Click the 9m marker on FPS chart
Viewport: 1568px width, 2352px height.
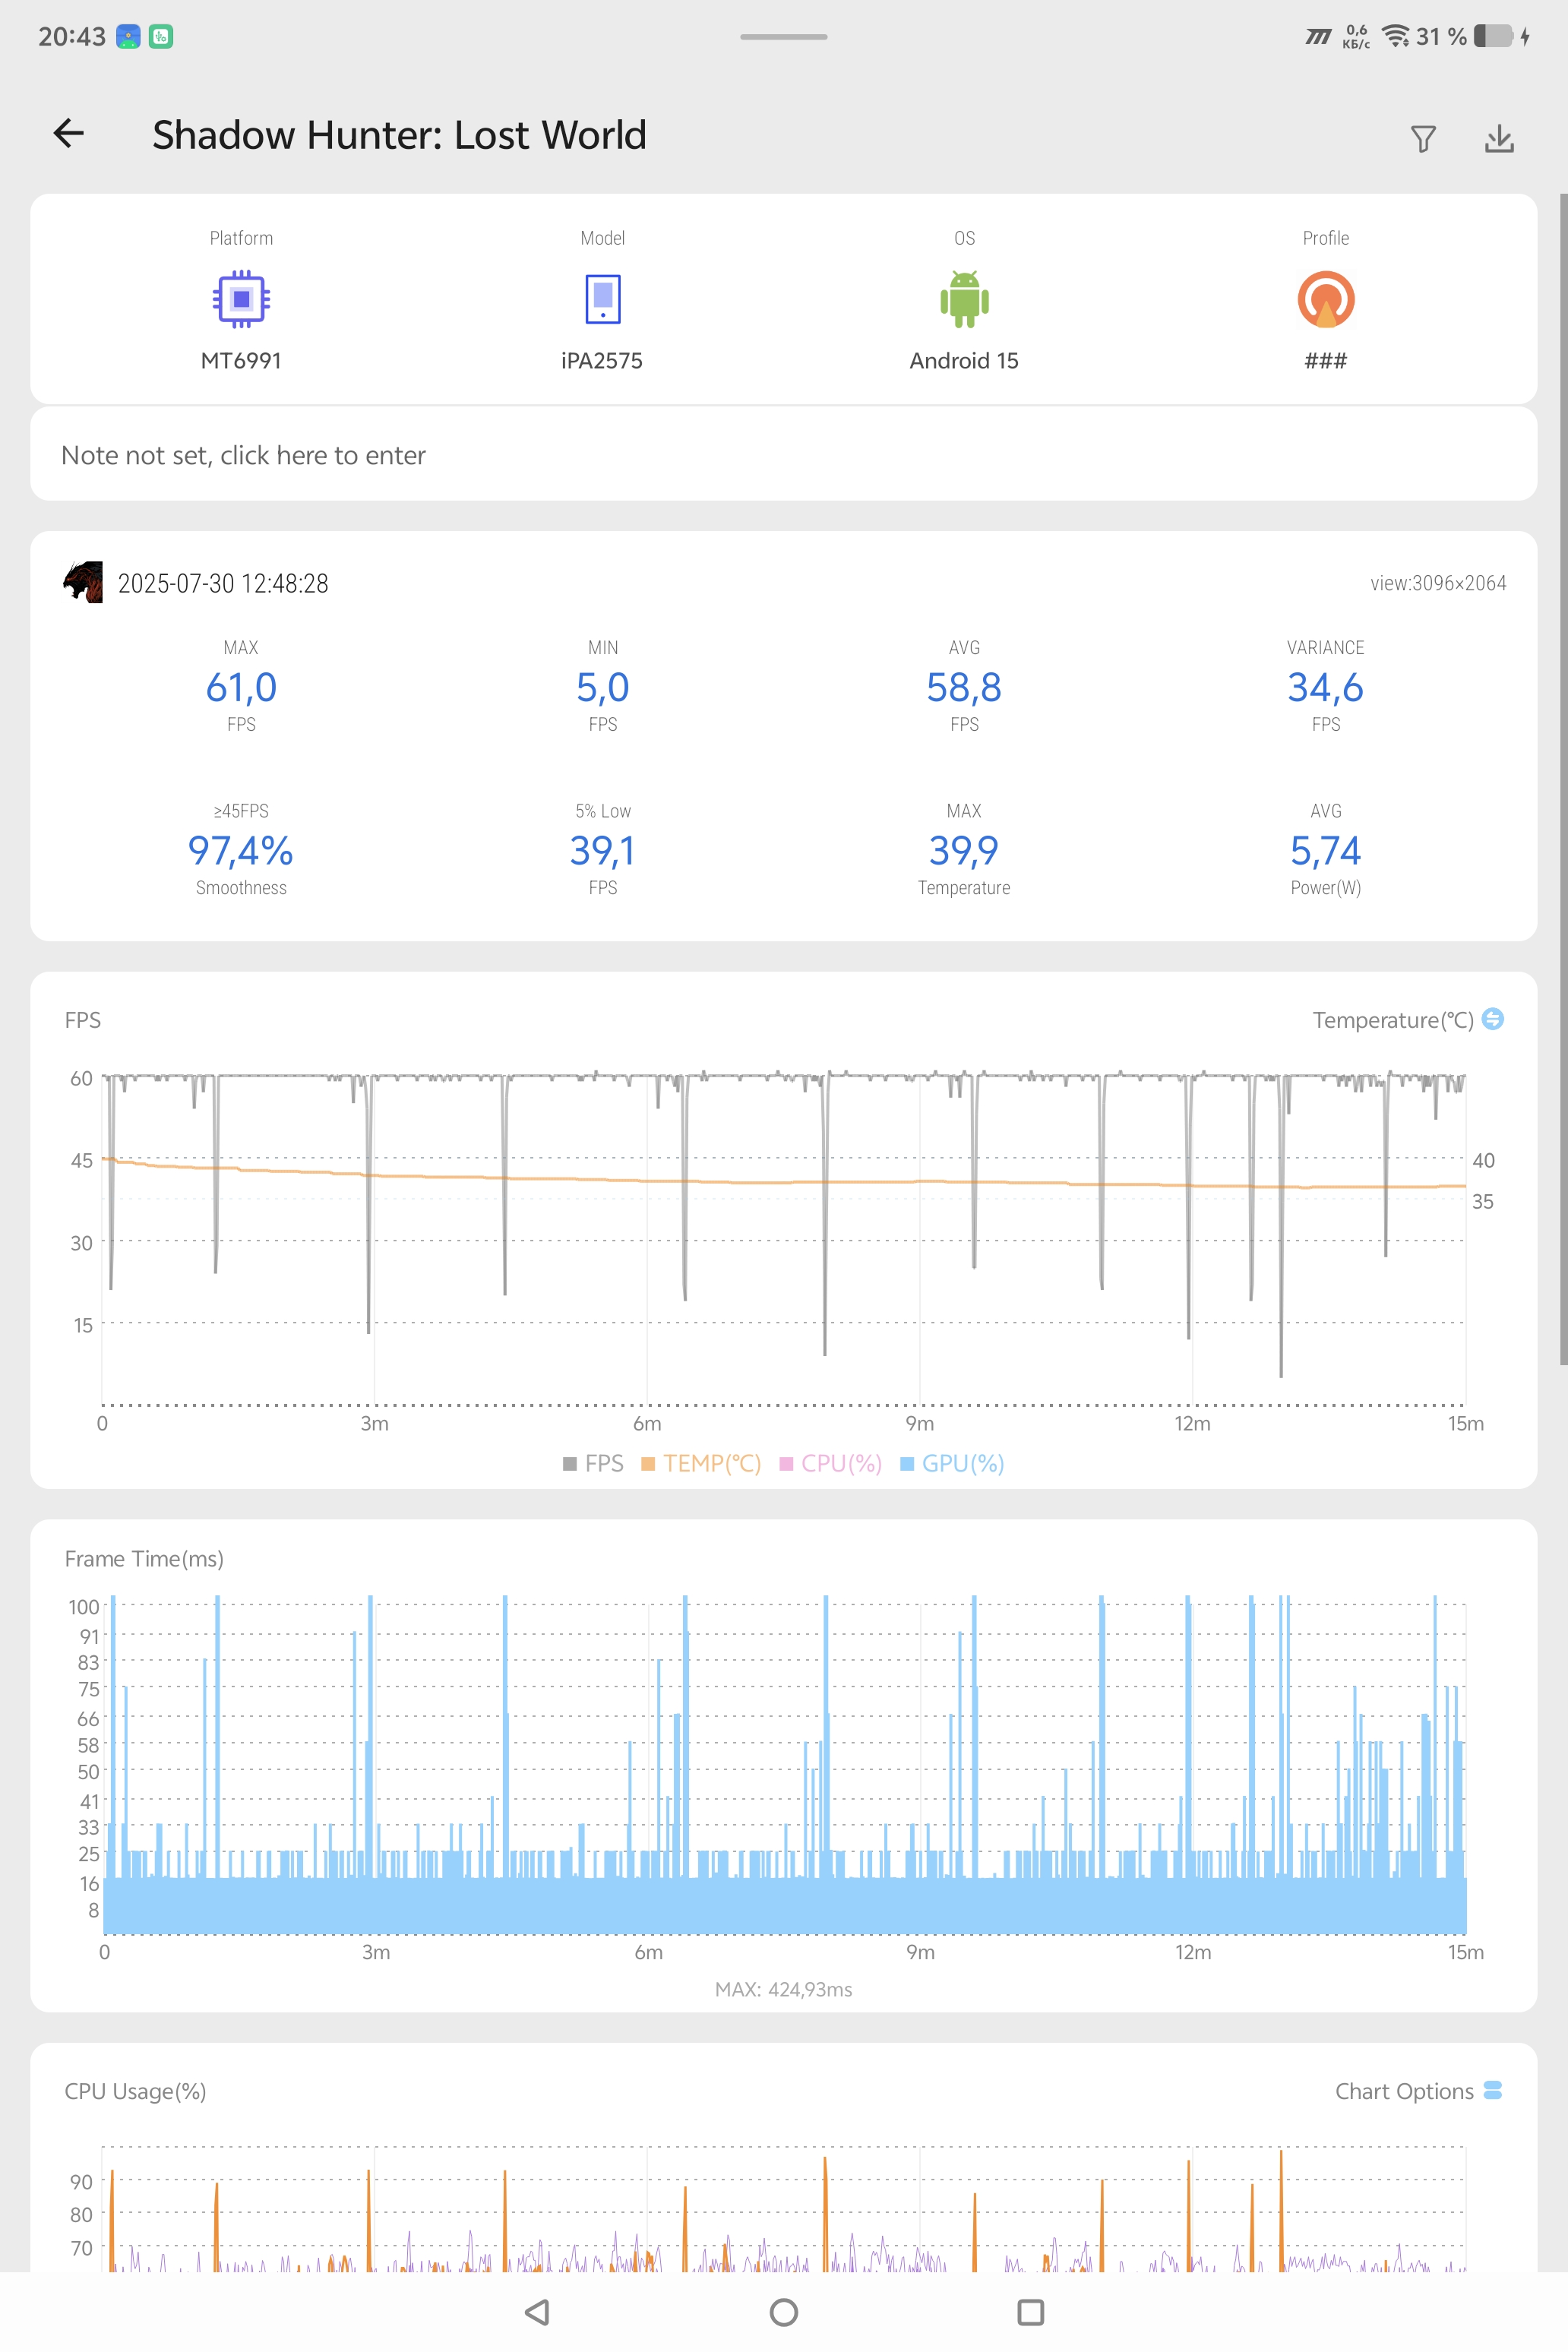(919, 1423)
